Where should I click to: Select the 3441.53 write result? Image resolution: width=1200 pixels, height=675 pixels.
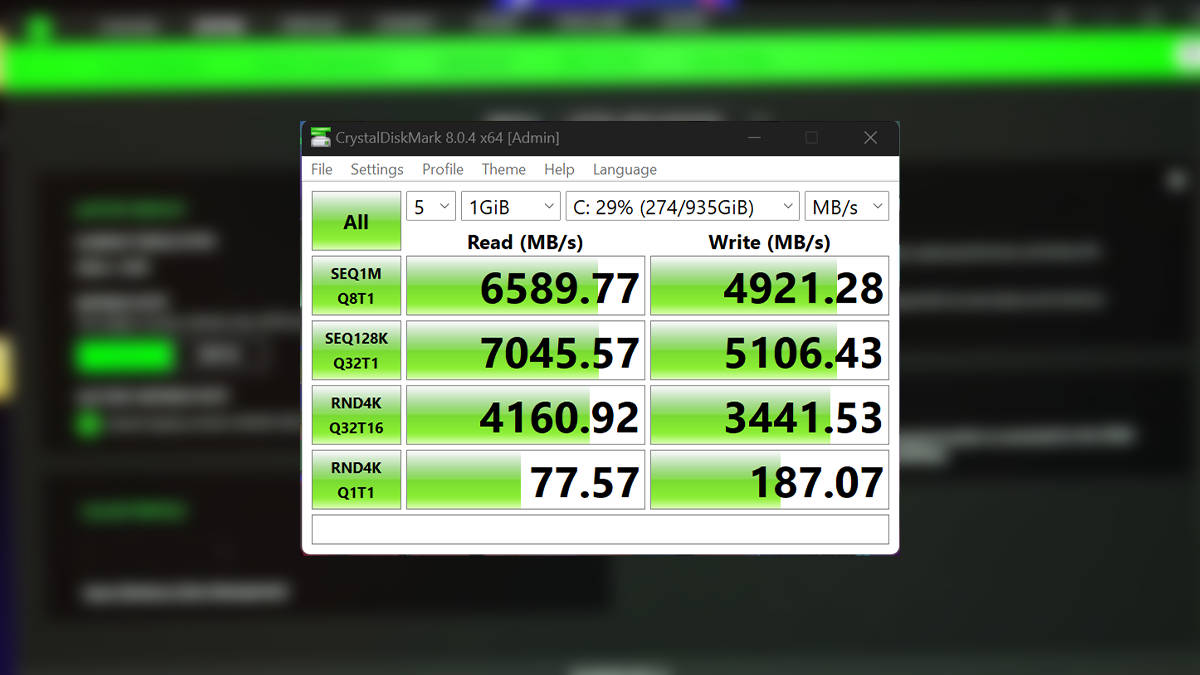tap(769, 416)
